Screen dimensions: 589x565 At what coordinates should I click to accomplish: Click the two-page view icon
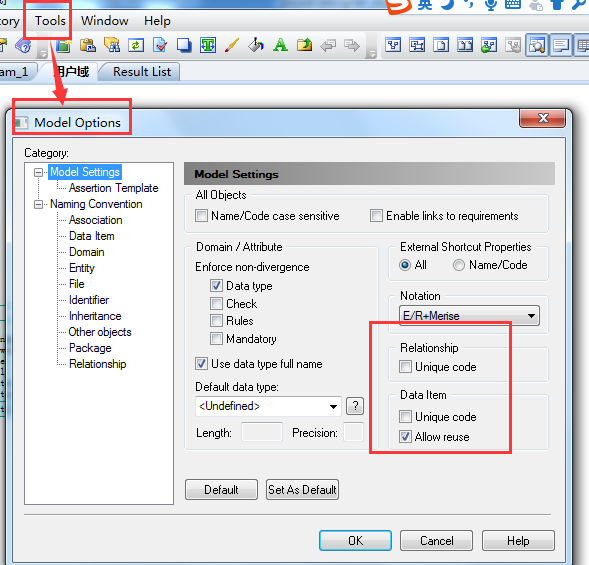465,45
